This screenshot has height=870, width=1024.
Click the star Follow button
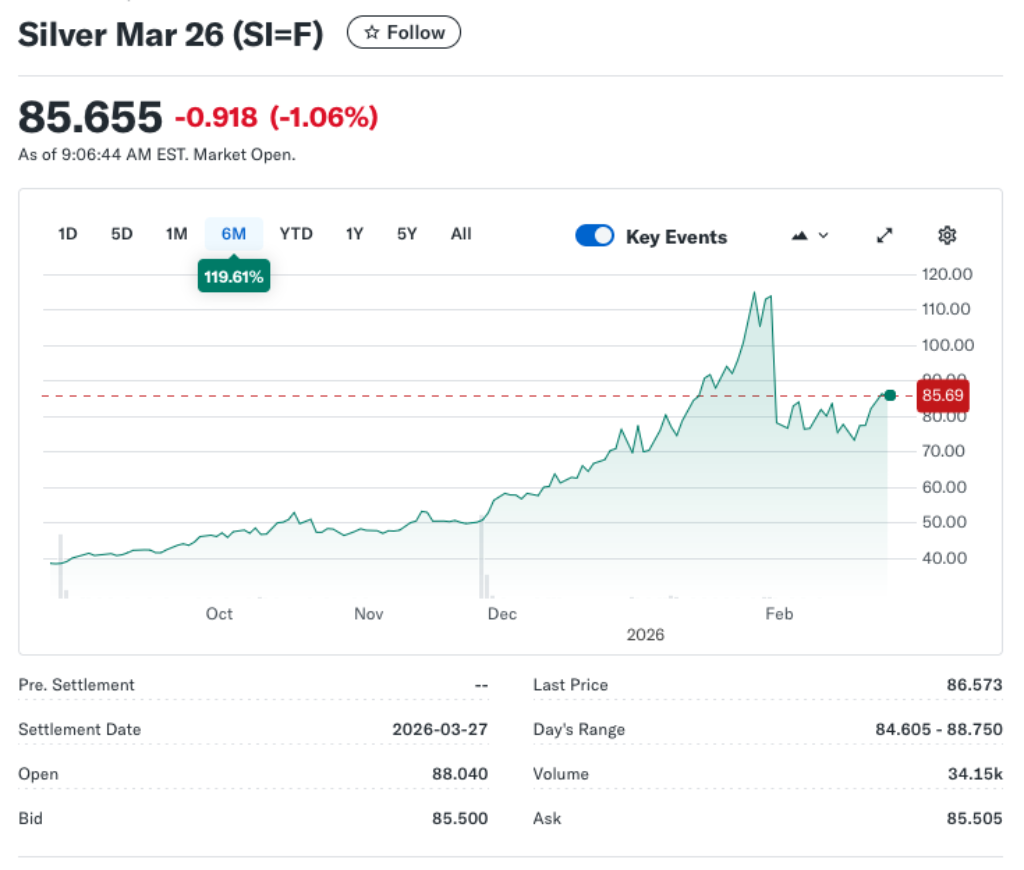tap(403, 33)
